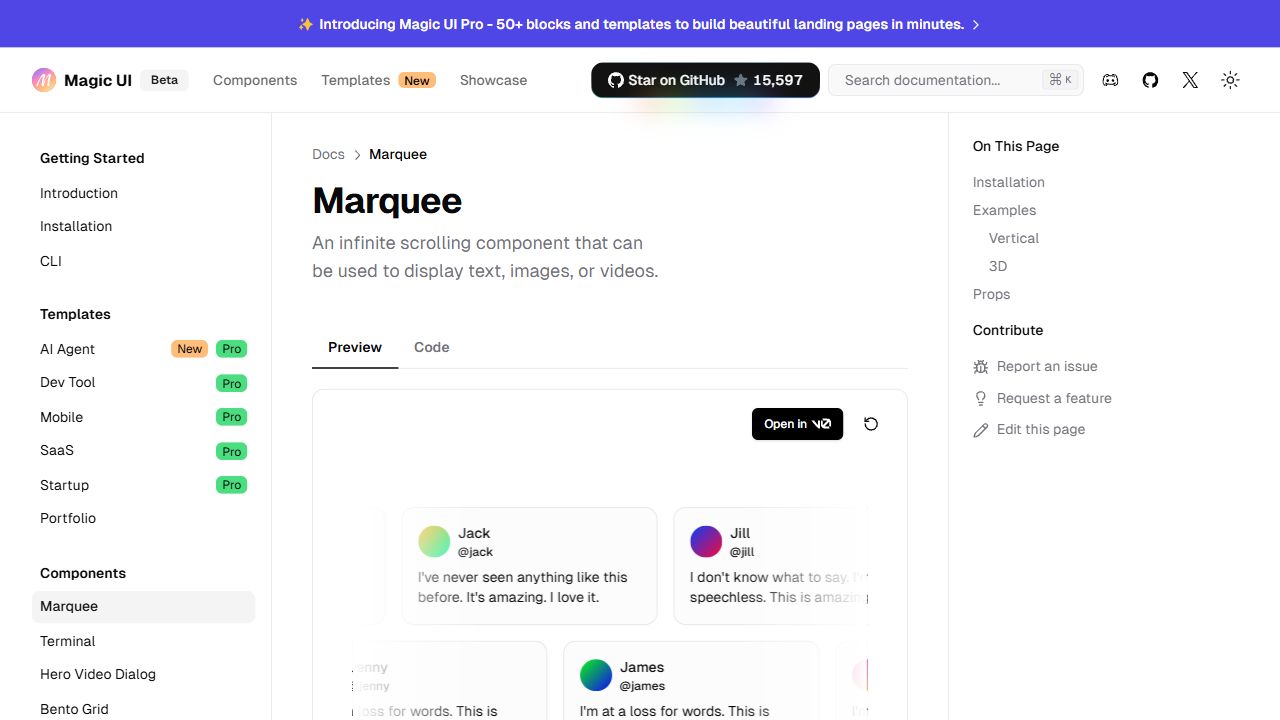1280x720 pixels.
Task: Open Introduction in sidebar
Action: pos(79,193)
